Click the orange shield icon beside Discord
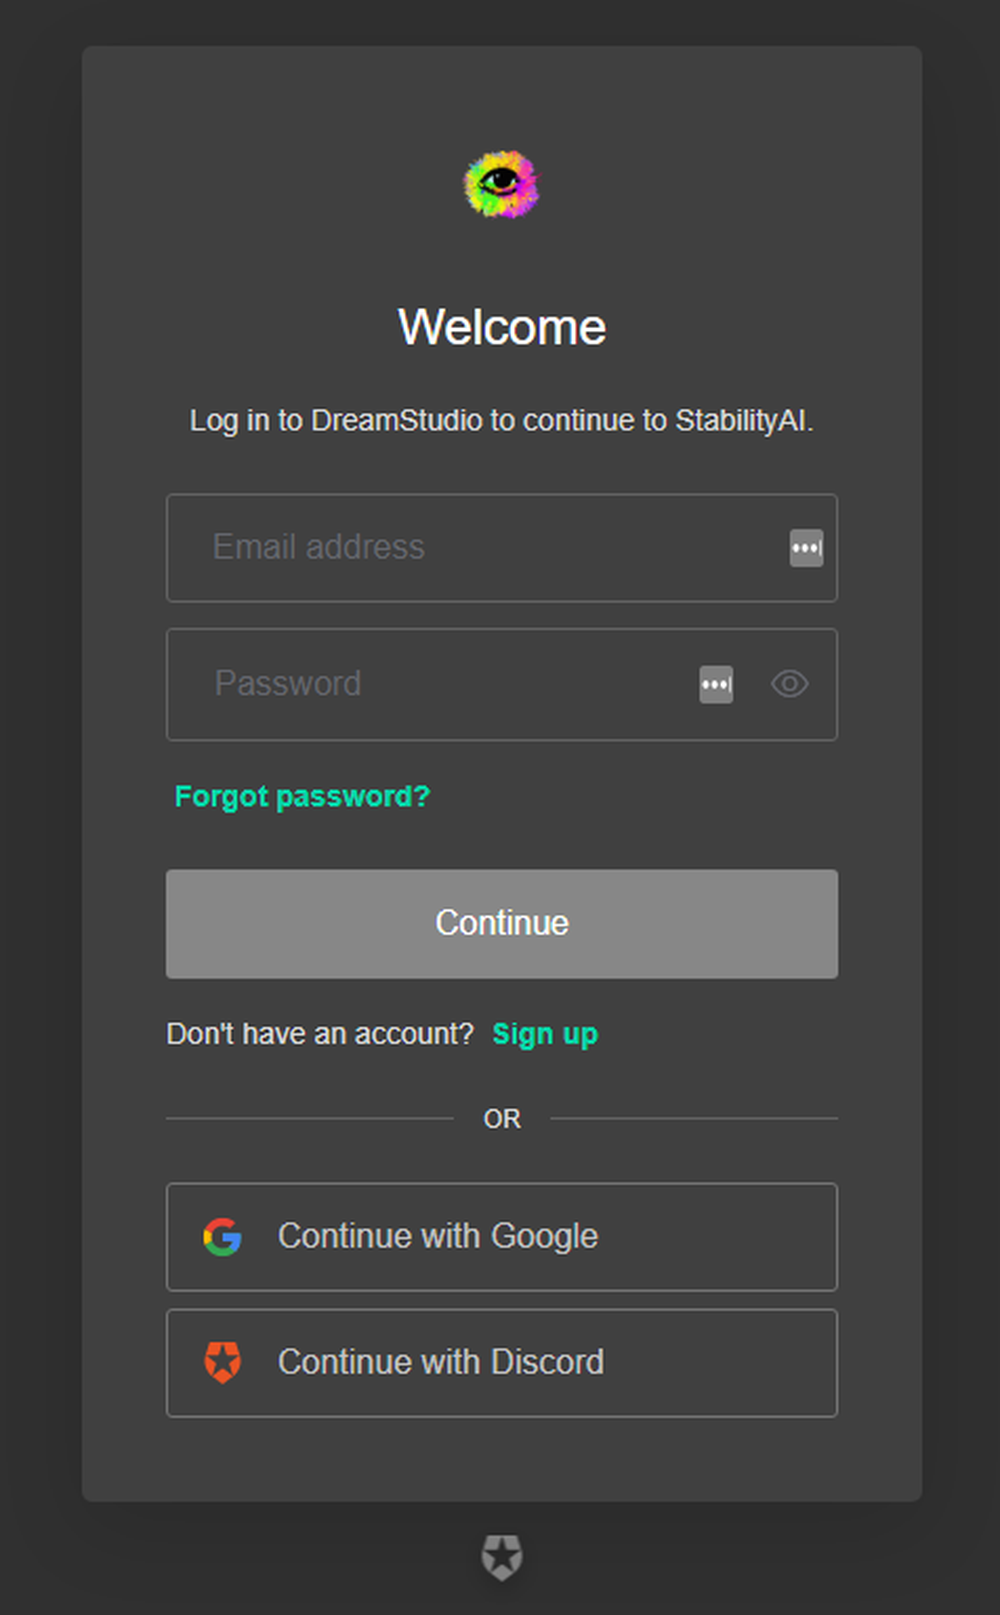1000x1615 pixels. click(x=222, y=1362)
